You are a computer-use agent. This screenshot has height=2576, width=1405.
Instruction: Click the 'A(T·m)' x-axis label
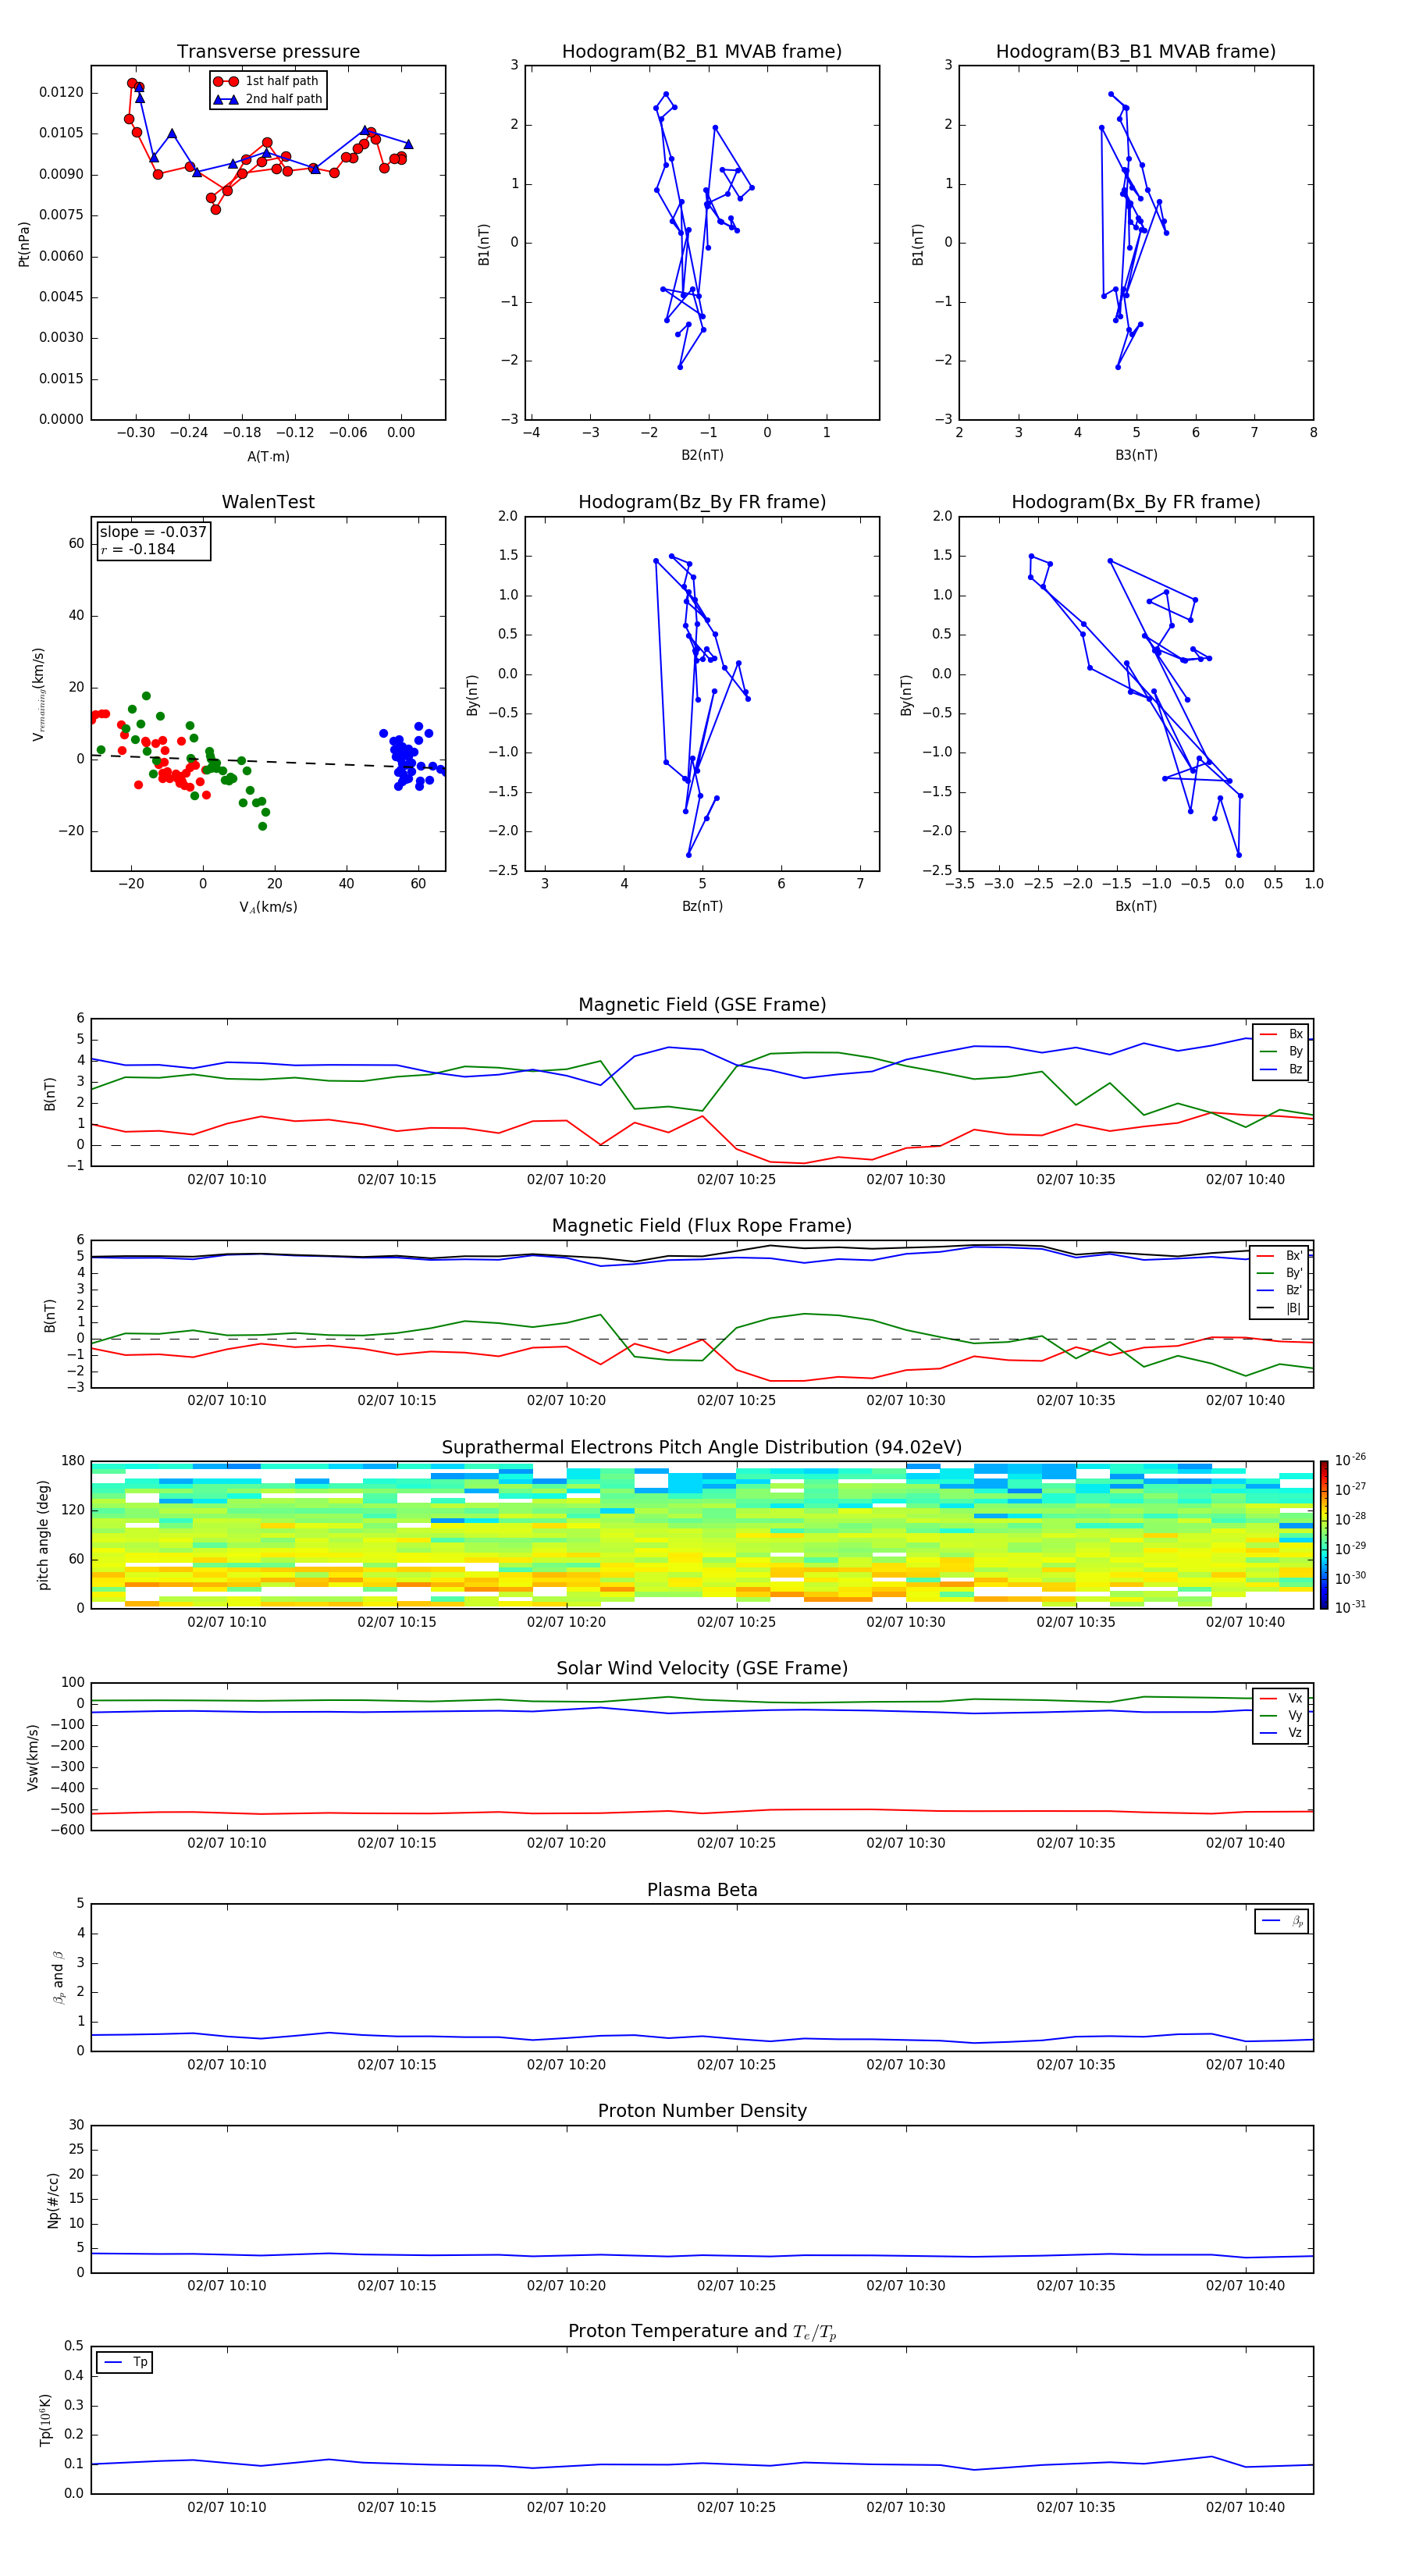268,456
